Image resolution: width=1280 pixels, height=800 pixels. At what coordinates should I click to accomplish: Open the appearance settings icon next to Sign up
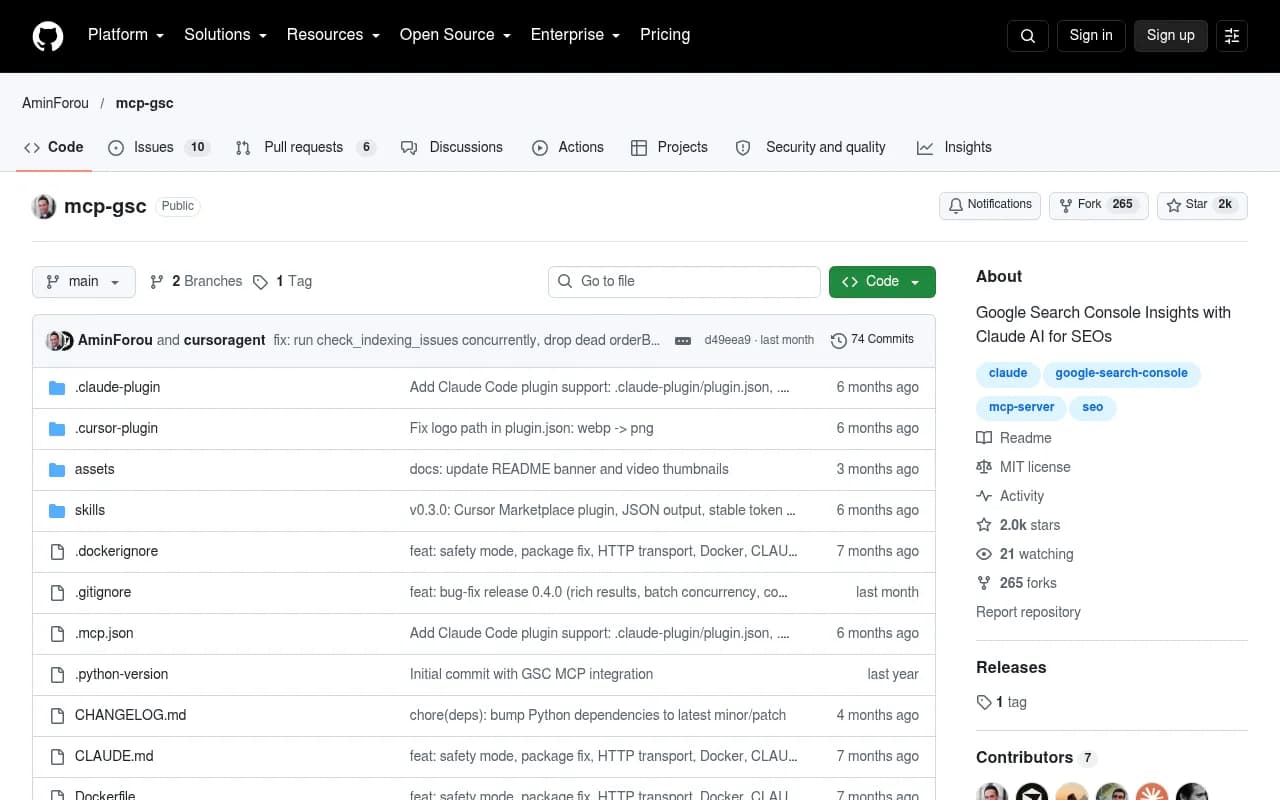[1232, 36]
